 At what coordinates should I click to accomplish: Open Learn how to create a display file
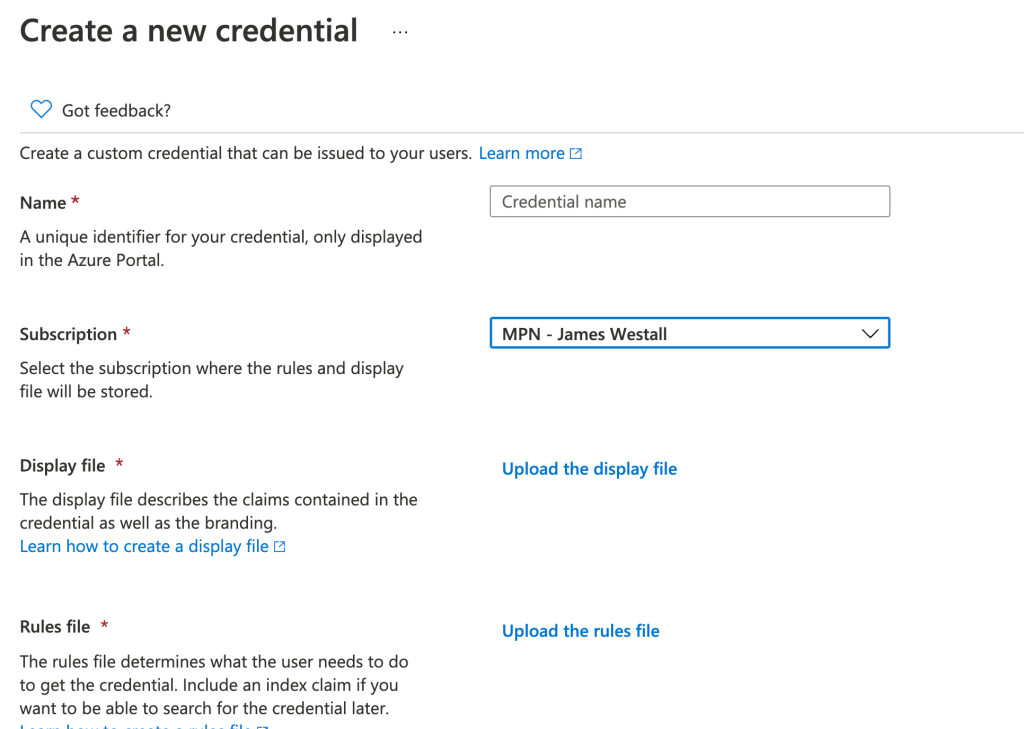point(143,546)
